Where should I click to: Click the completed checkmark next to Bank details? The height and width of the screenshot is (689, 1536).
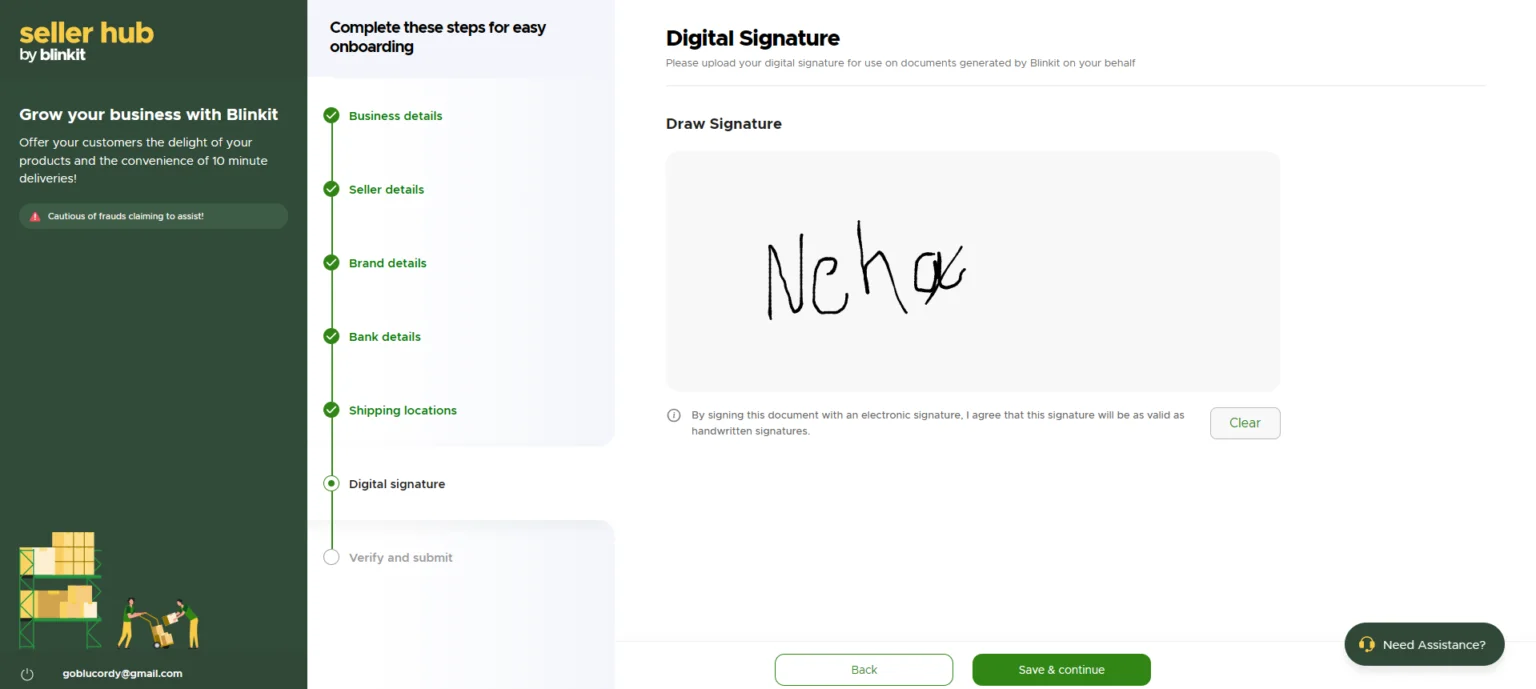(331, 336)
